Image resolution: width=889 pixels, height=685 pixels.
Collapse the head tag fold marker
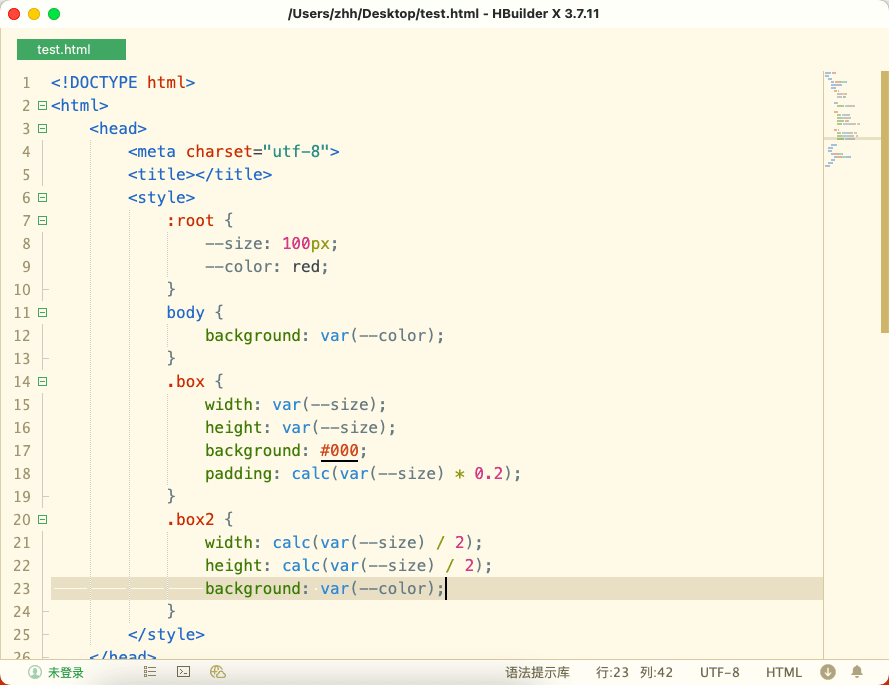click(x=42, y=128)
